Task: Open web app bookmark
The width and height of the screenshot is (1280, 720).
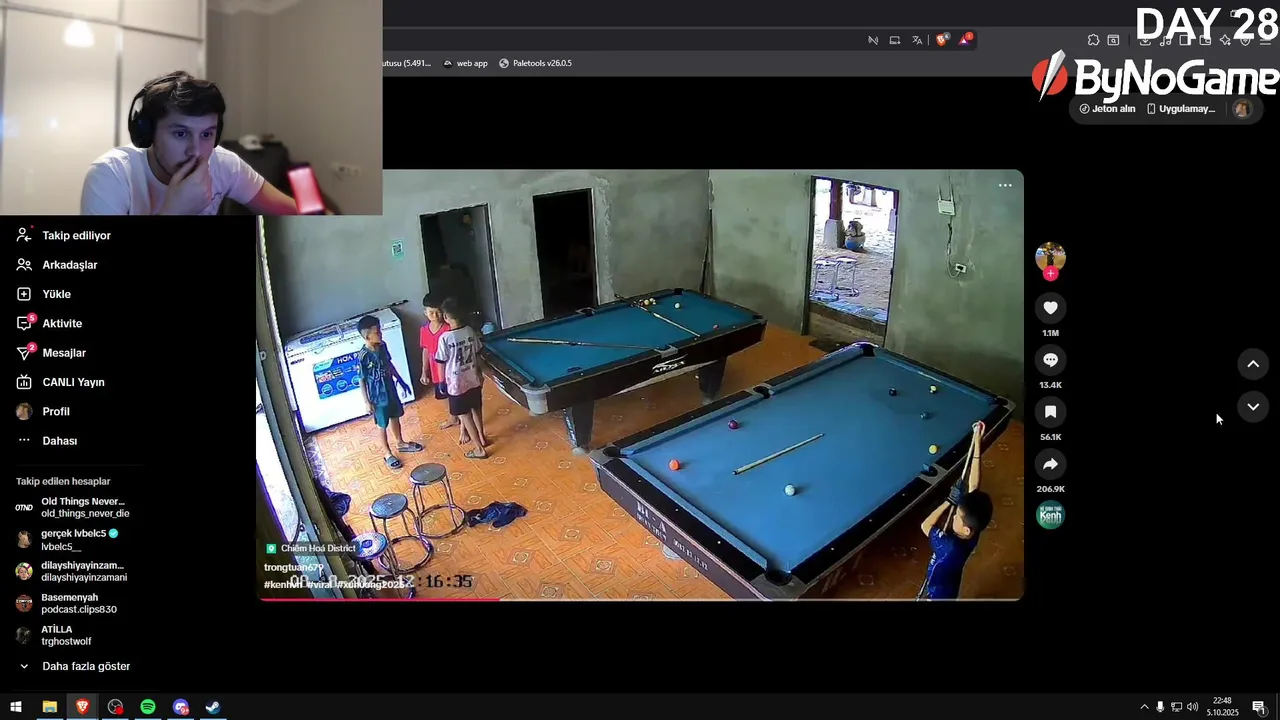Action: [x=465, y=63]
